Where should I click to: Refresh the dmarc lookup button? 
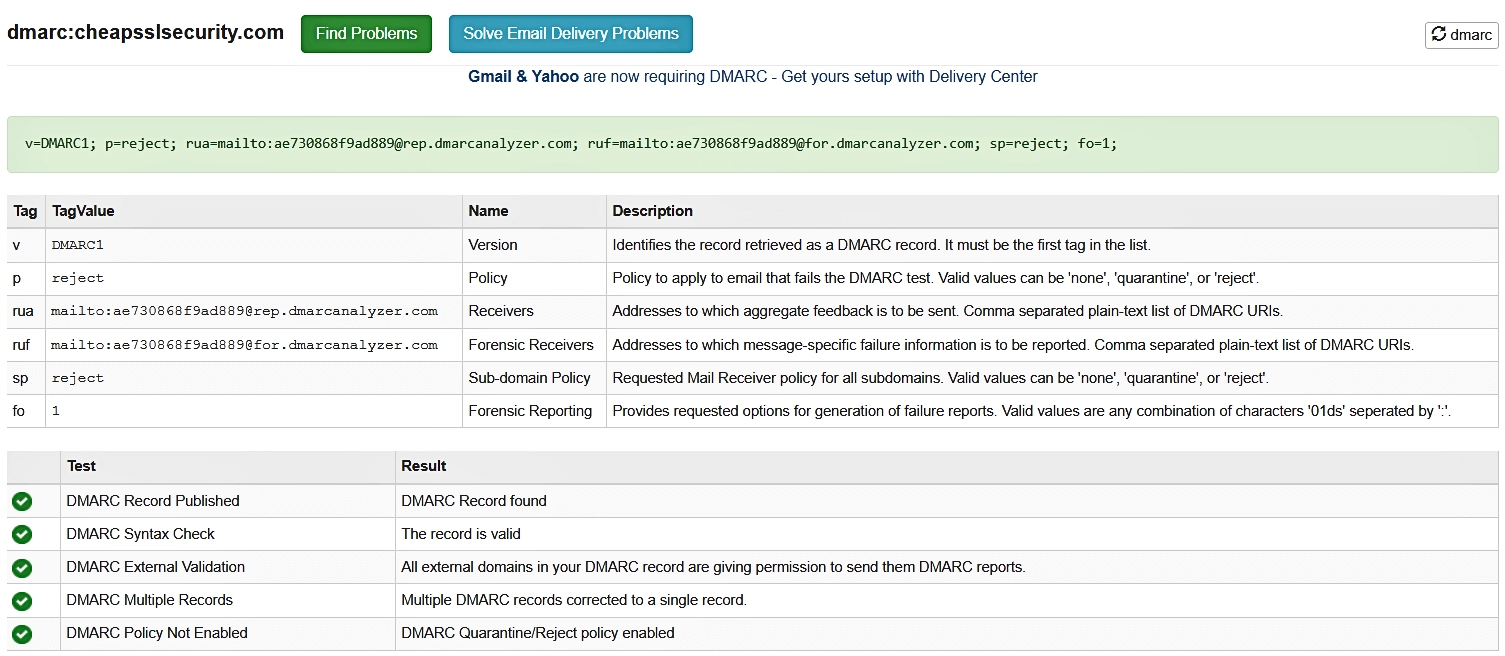(x=1461, y=35)
